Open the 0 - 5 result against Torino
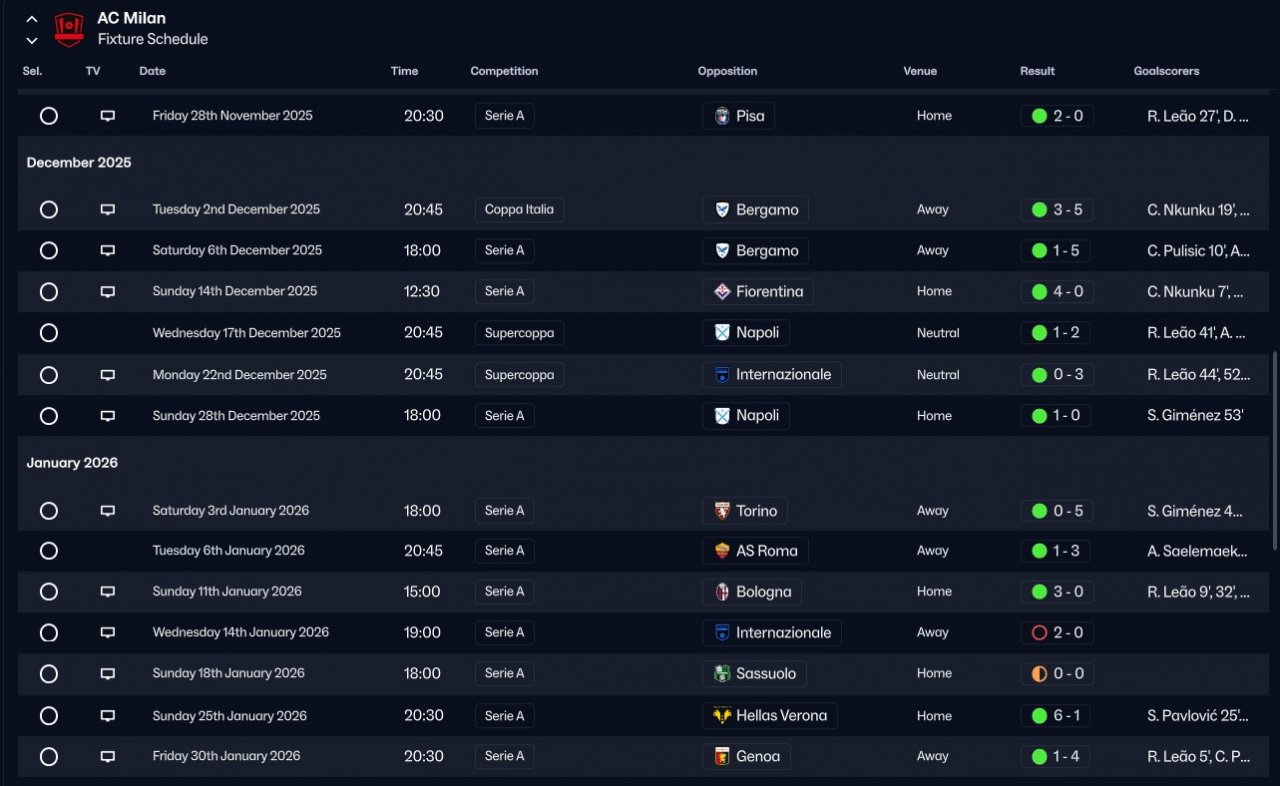 point(1057,511)
